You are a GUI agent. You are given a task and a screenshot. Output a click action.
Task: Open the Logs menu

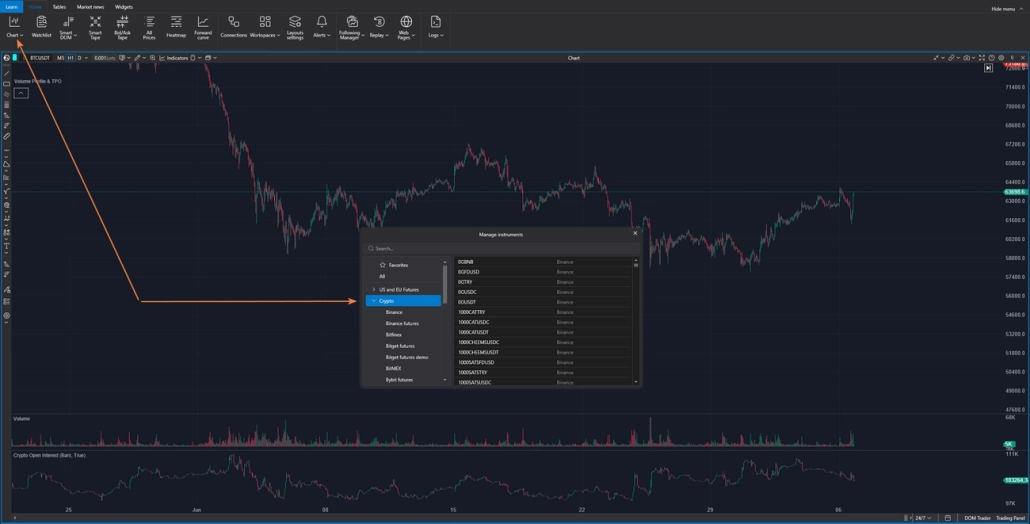pos(436,27)
